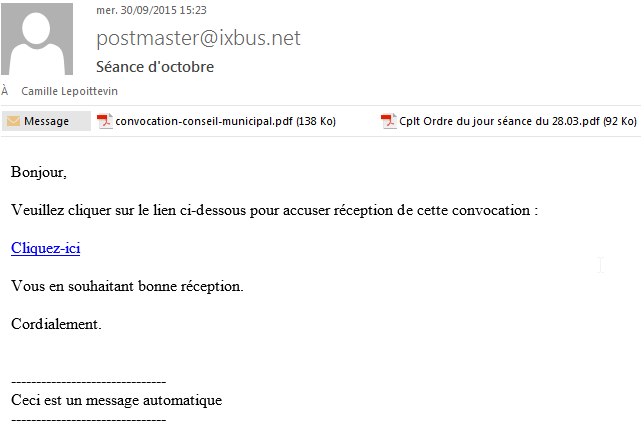Click the sentence starting with Veuillez cliquer
This screenshot has height=425, width=641.
(274, 210)
